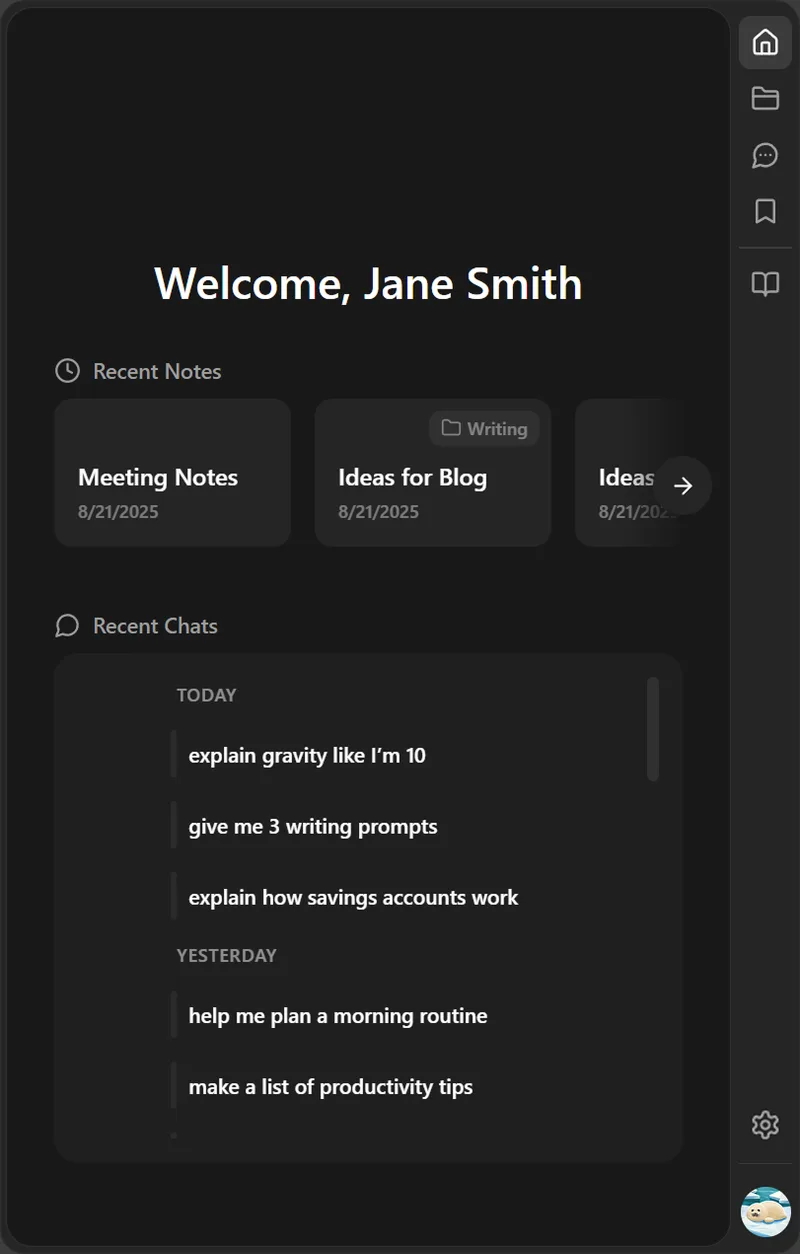The image size is (800, 1254).
Task: Click the seal profile avatar
Action: (766, 1212)
